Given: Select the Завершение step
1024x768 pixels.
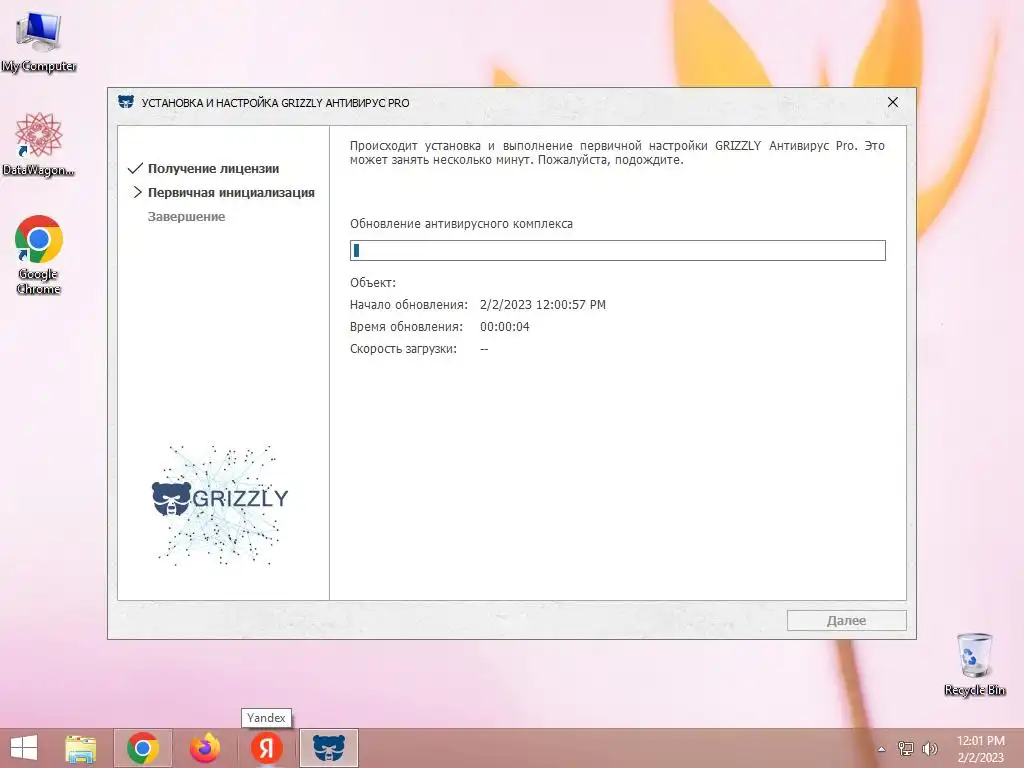Looking at the screenshot, I should pyautogui.click(x=186, y=217).
